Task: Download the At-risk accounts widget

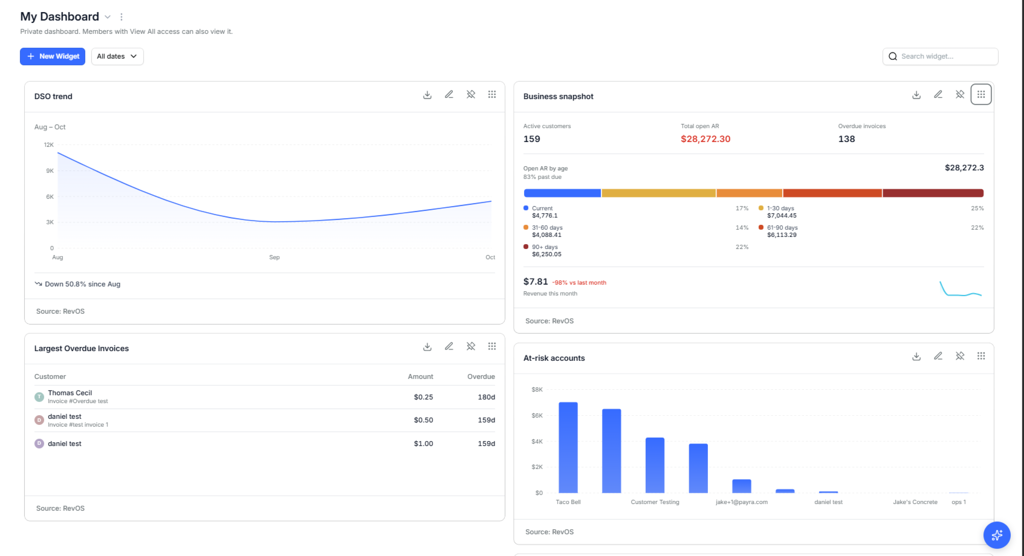Action: click(x=916, y=357)
